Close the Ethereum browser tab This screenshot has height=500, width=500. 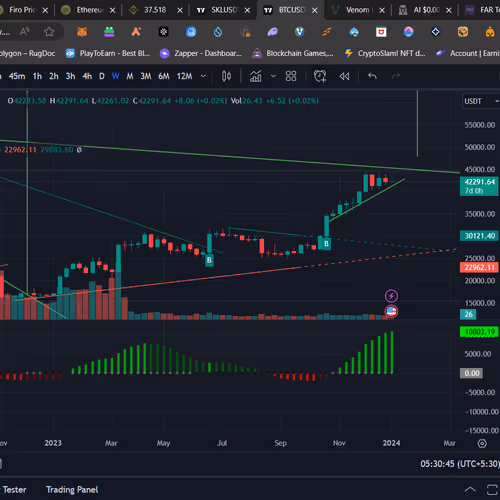pyautogui.click(x=113, y=10)
